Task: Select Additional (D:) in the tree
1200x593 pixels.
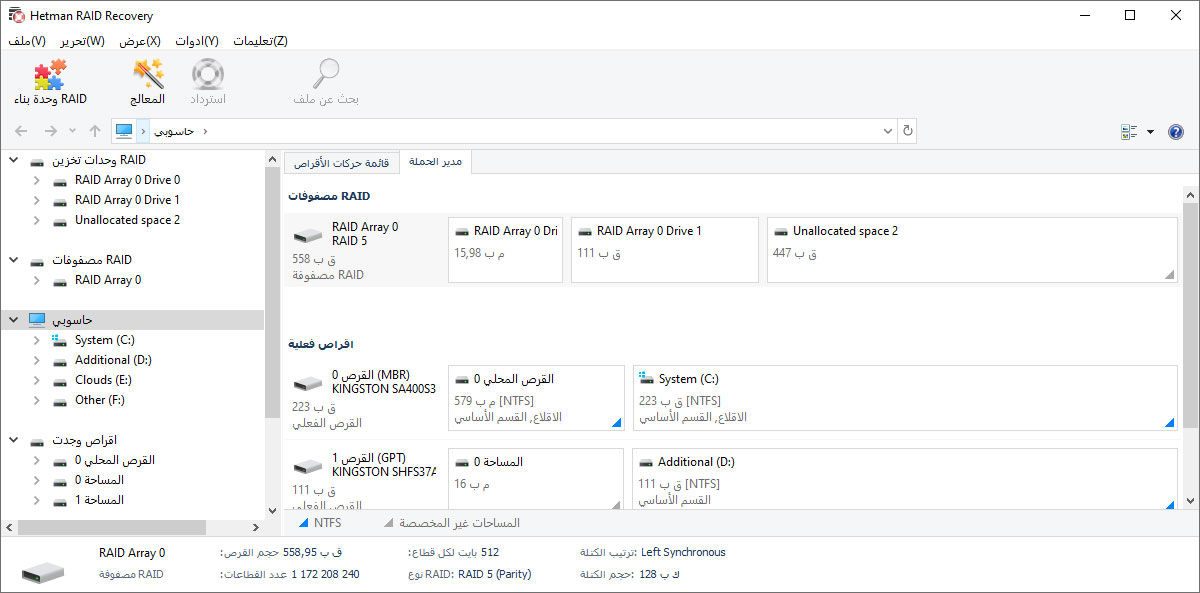Action: (113, 360)
